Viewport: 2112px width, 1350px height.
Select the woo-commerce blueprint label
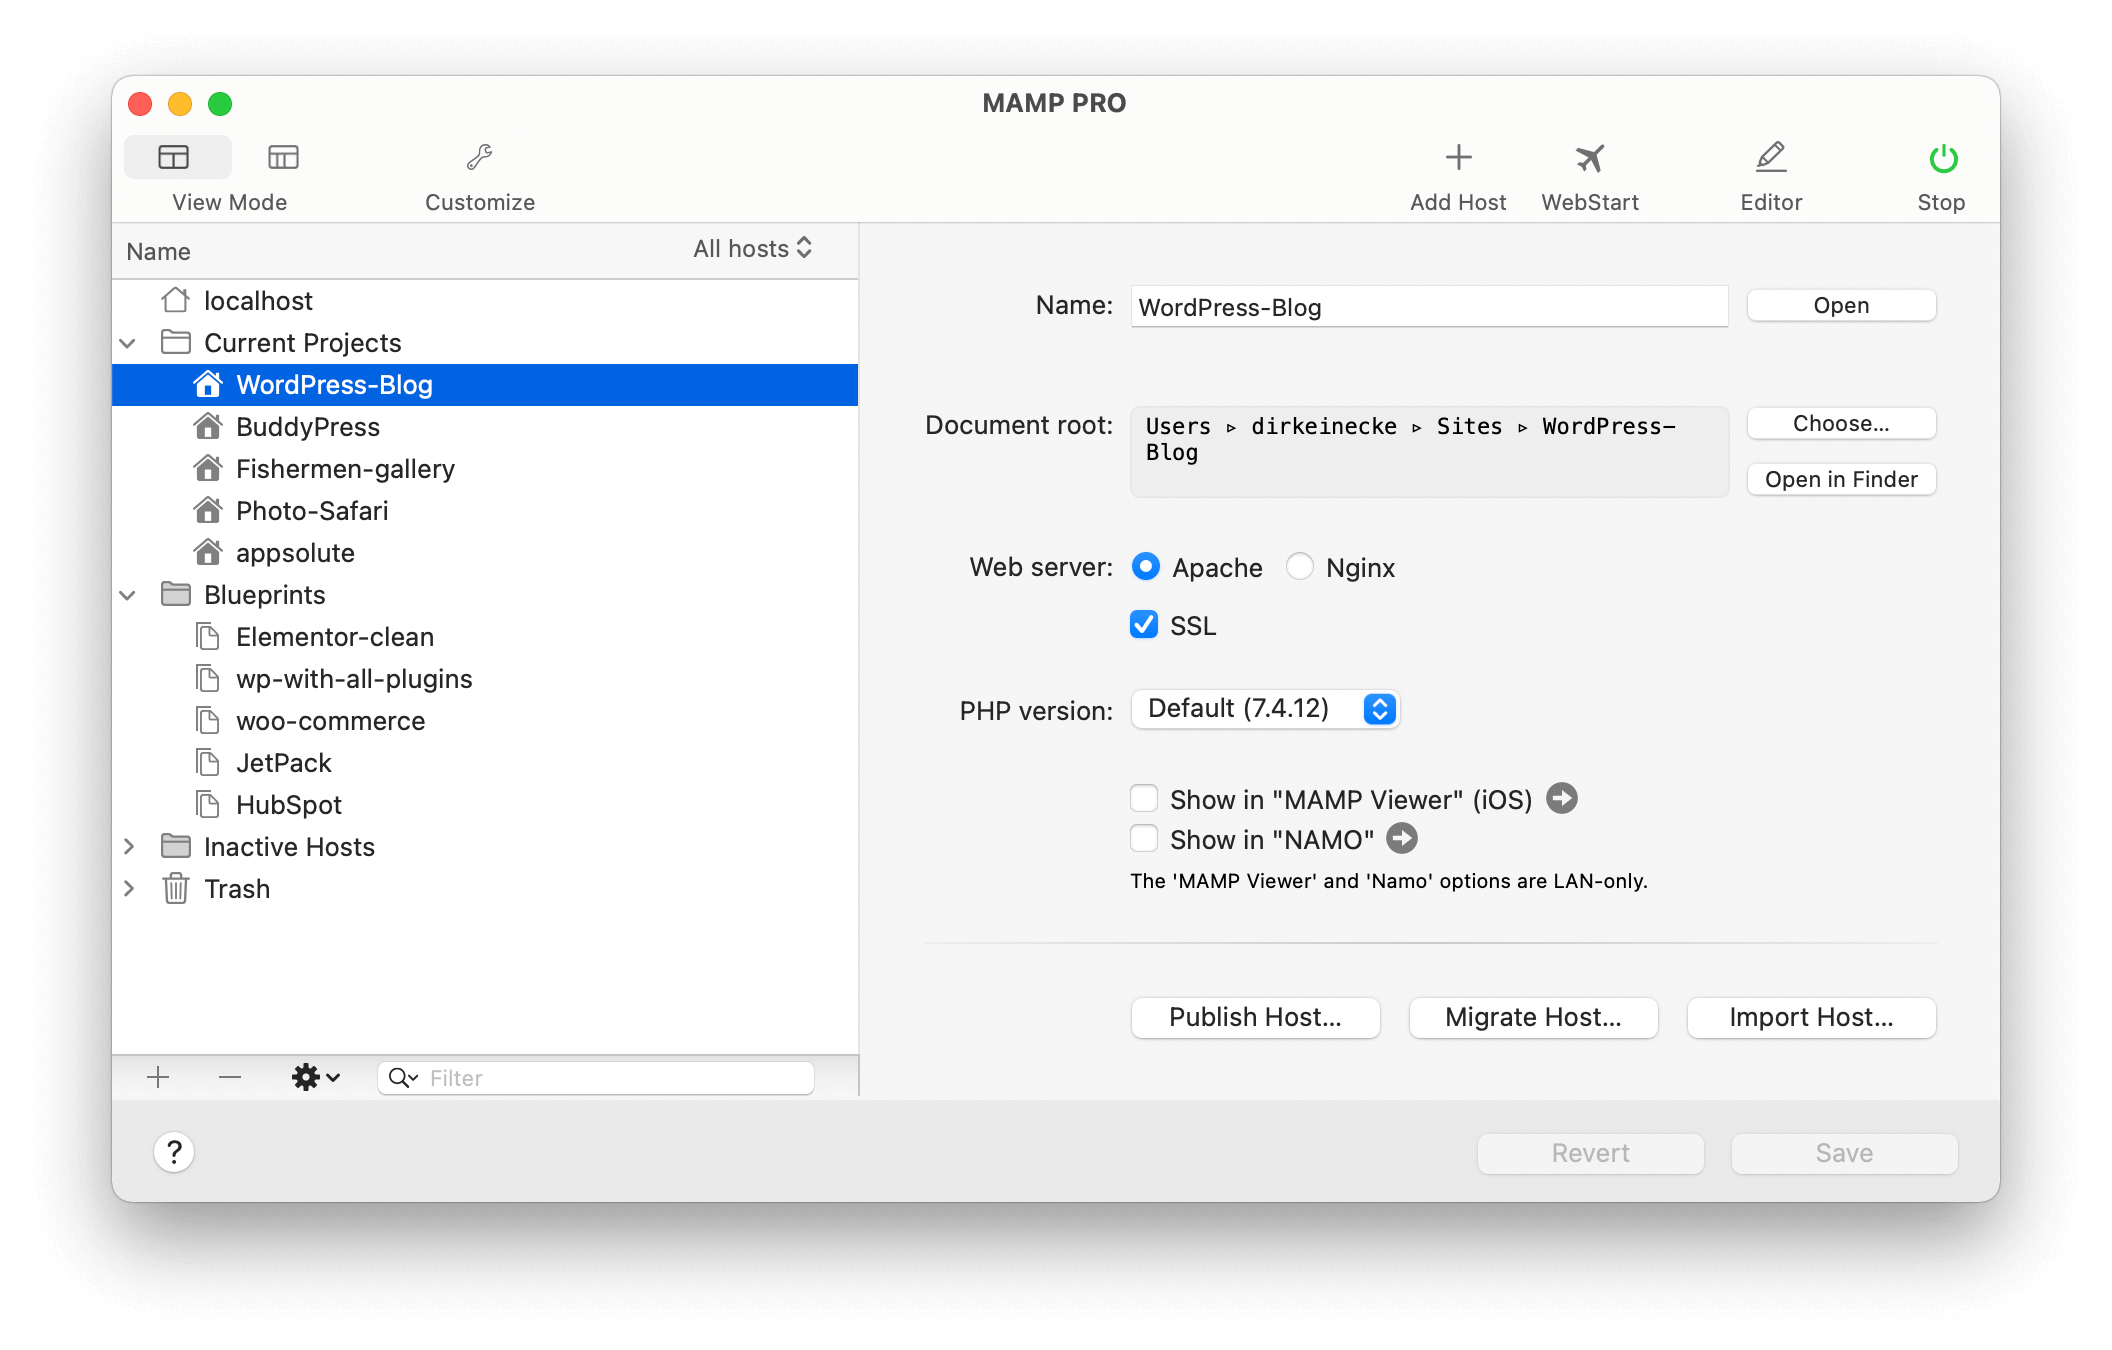click(330, 721)
